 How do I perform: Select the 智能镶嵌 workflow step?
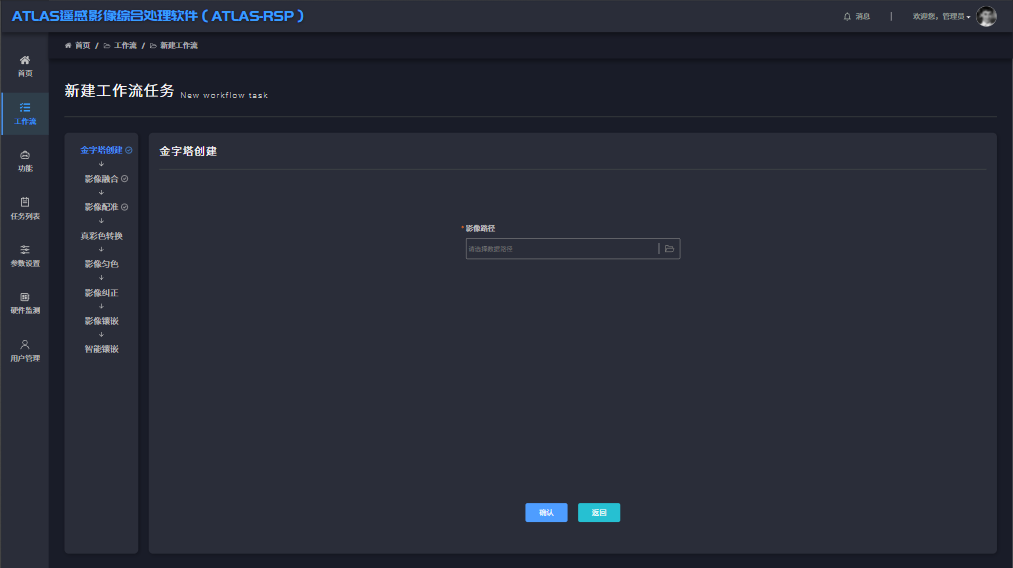coord(101,349)
